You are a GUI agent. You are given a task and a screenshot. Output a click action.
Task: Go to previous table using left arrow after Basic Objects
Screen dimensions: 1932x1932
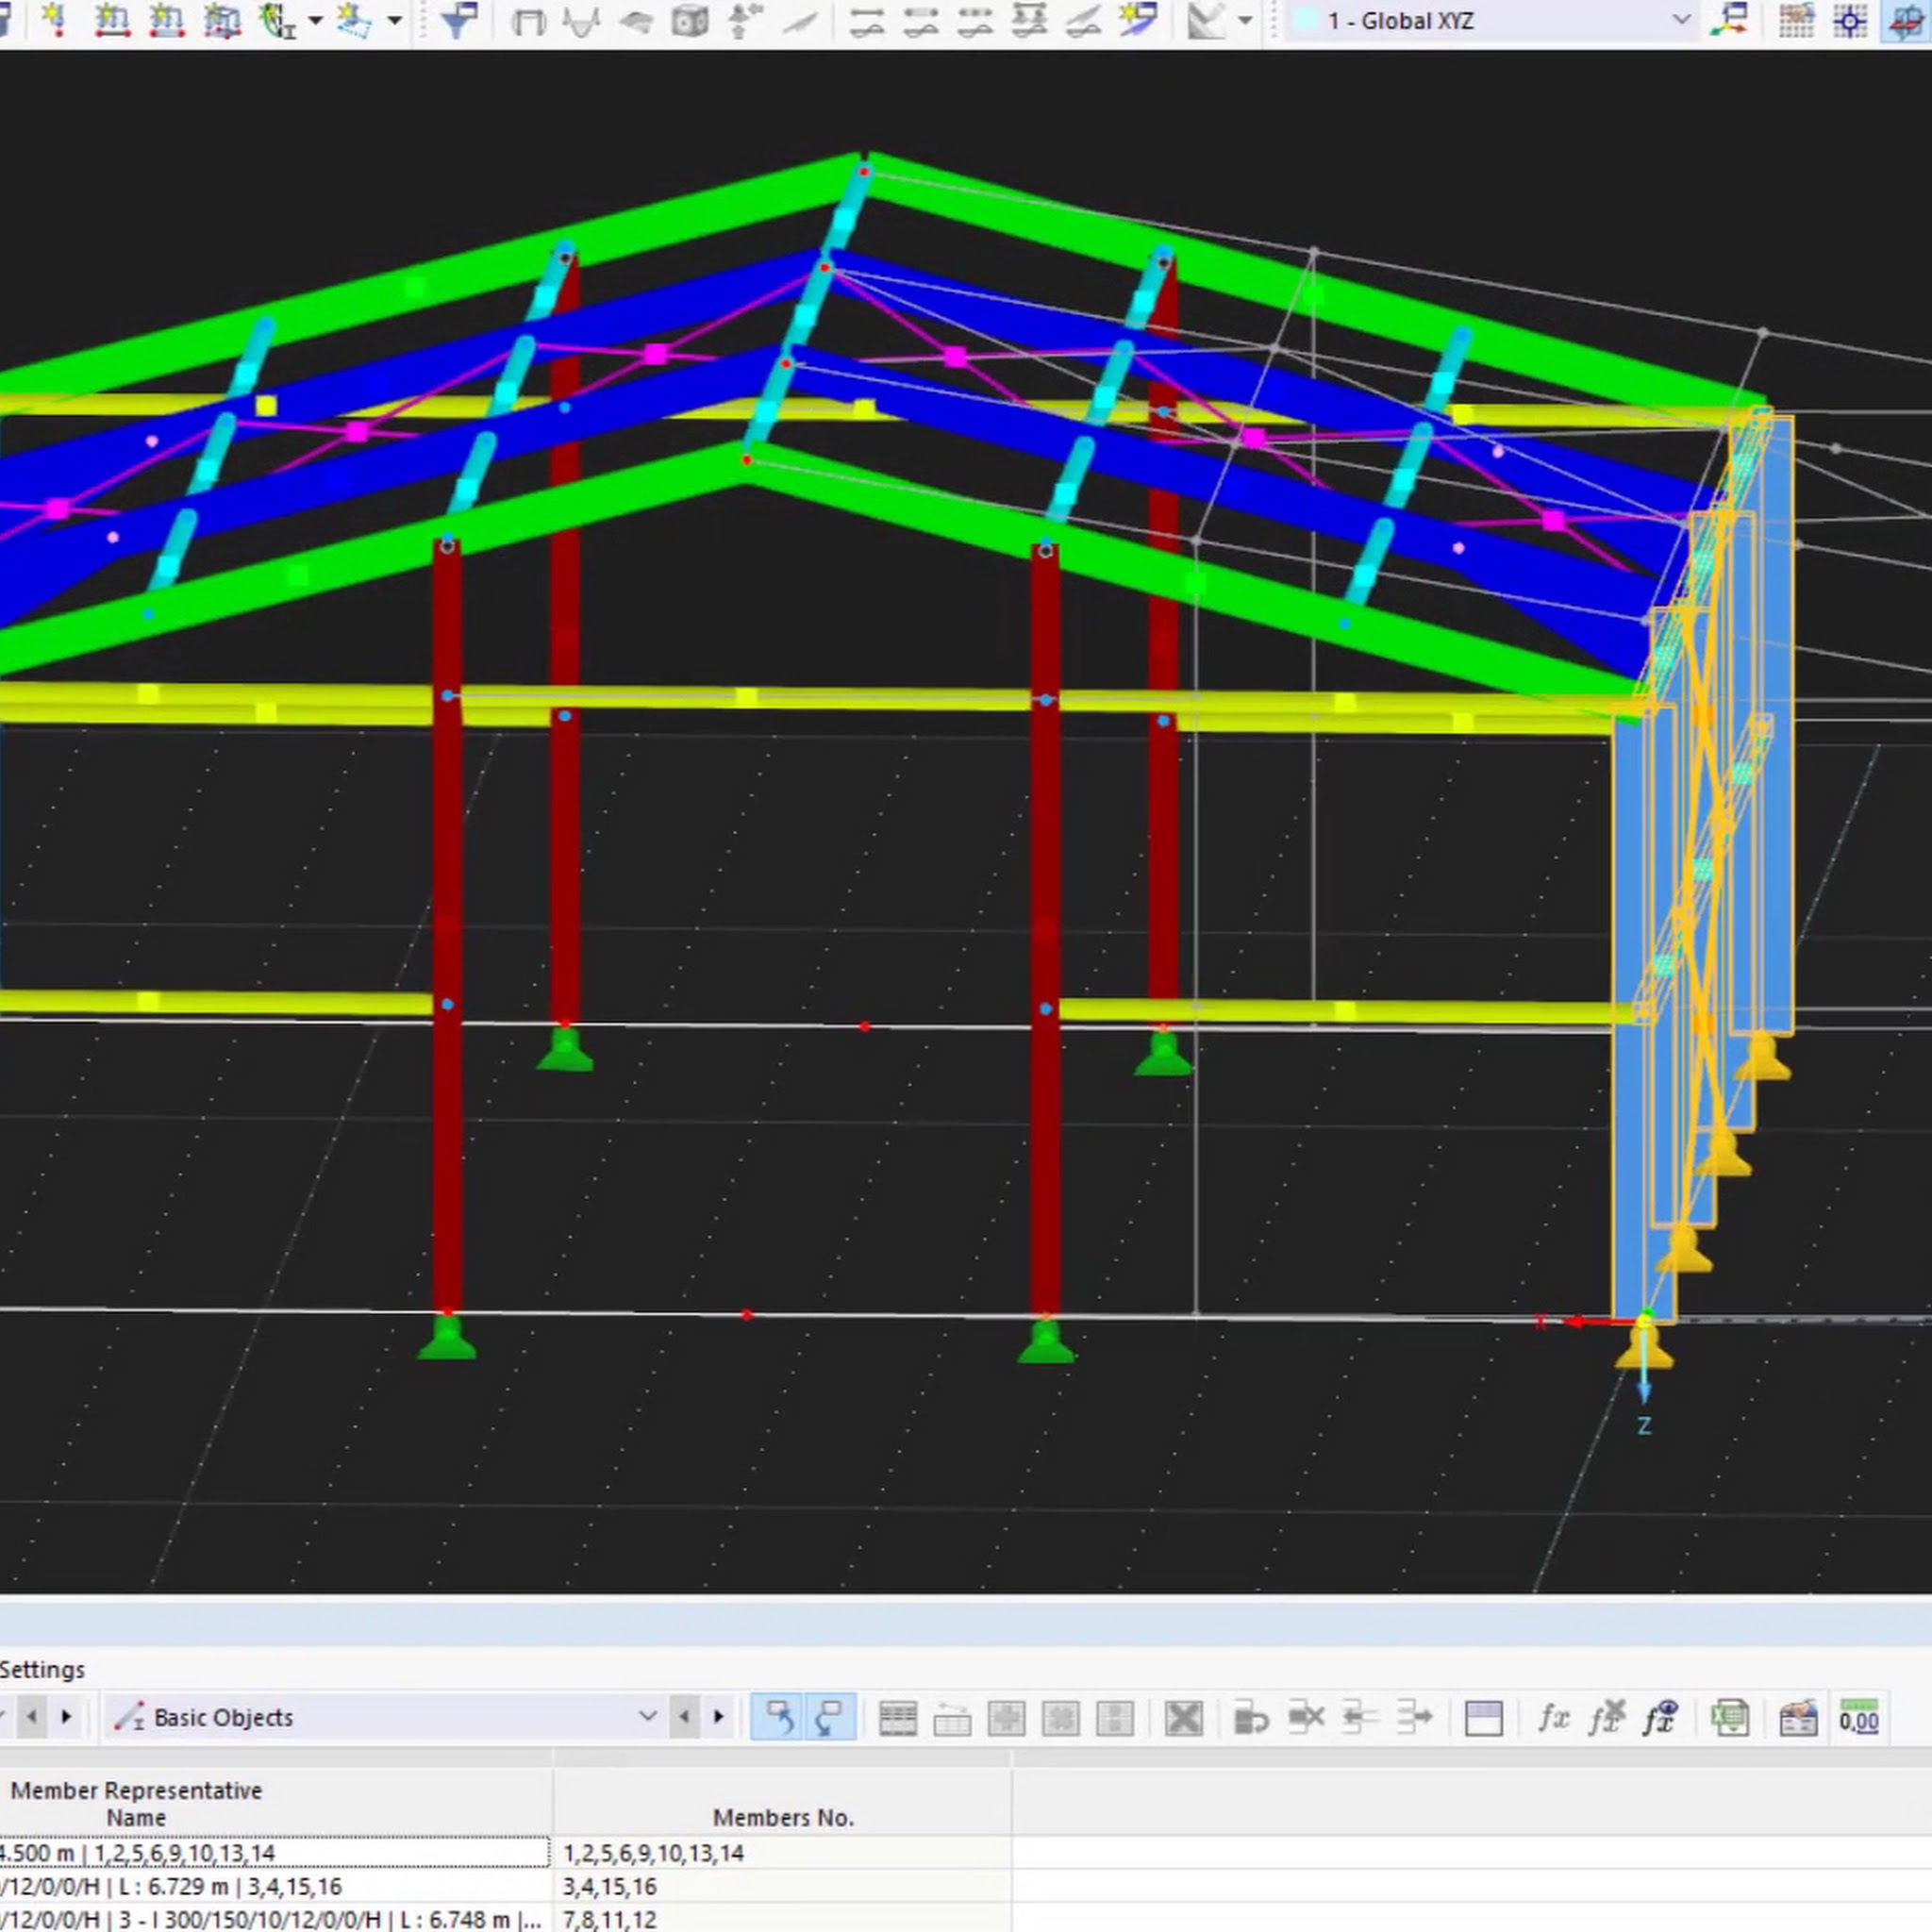(x=685, y=1717)
